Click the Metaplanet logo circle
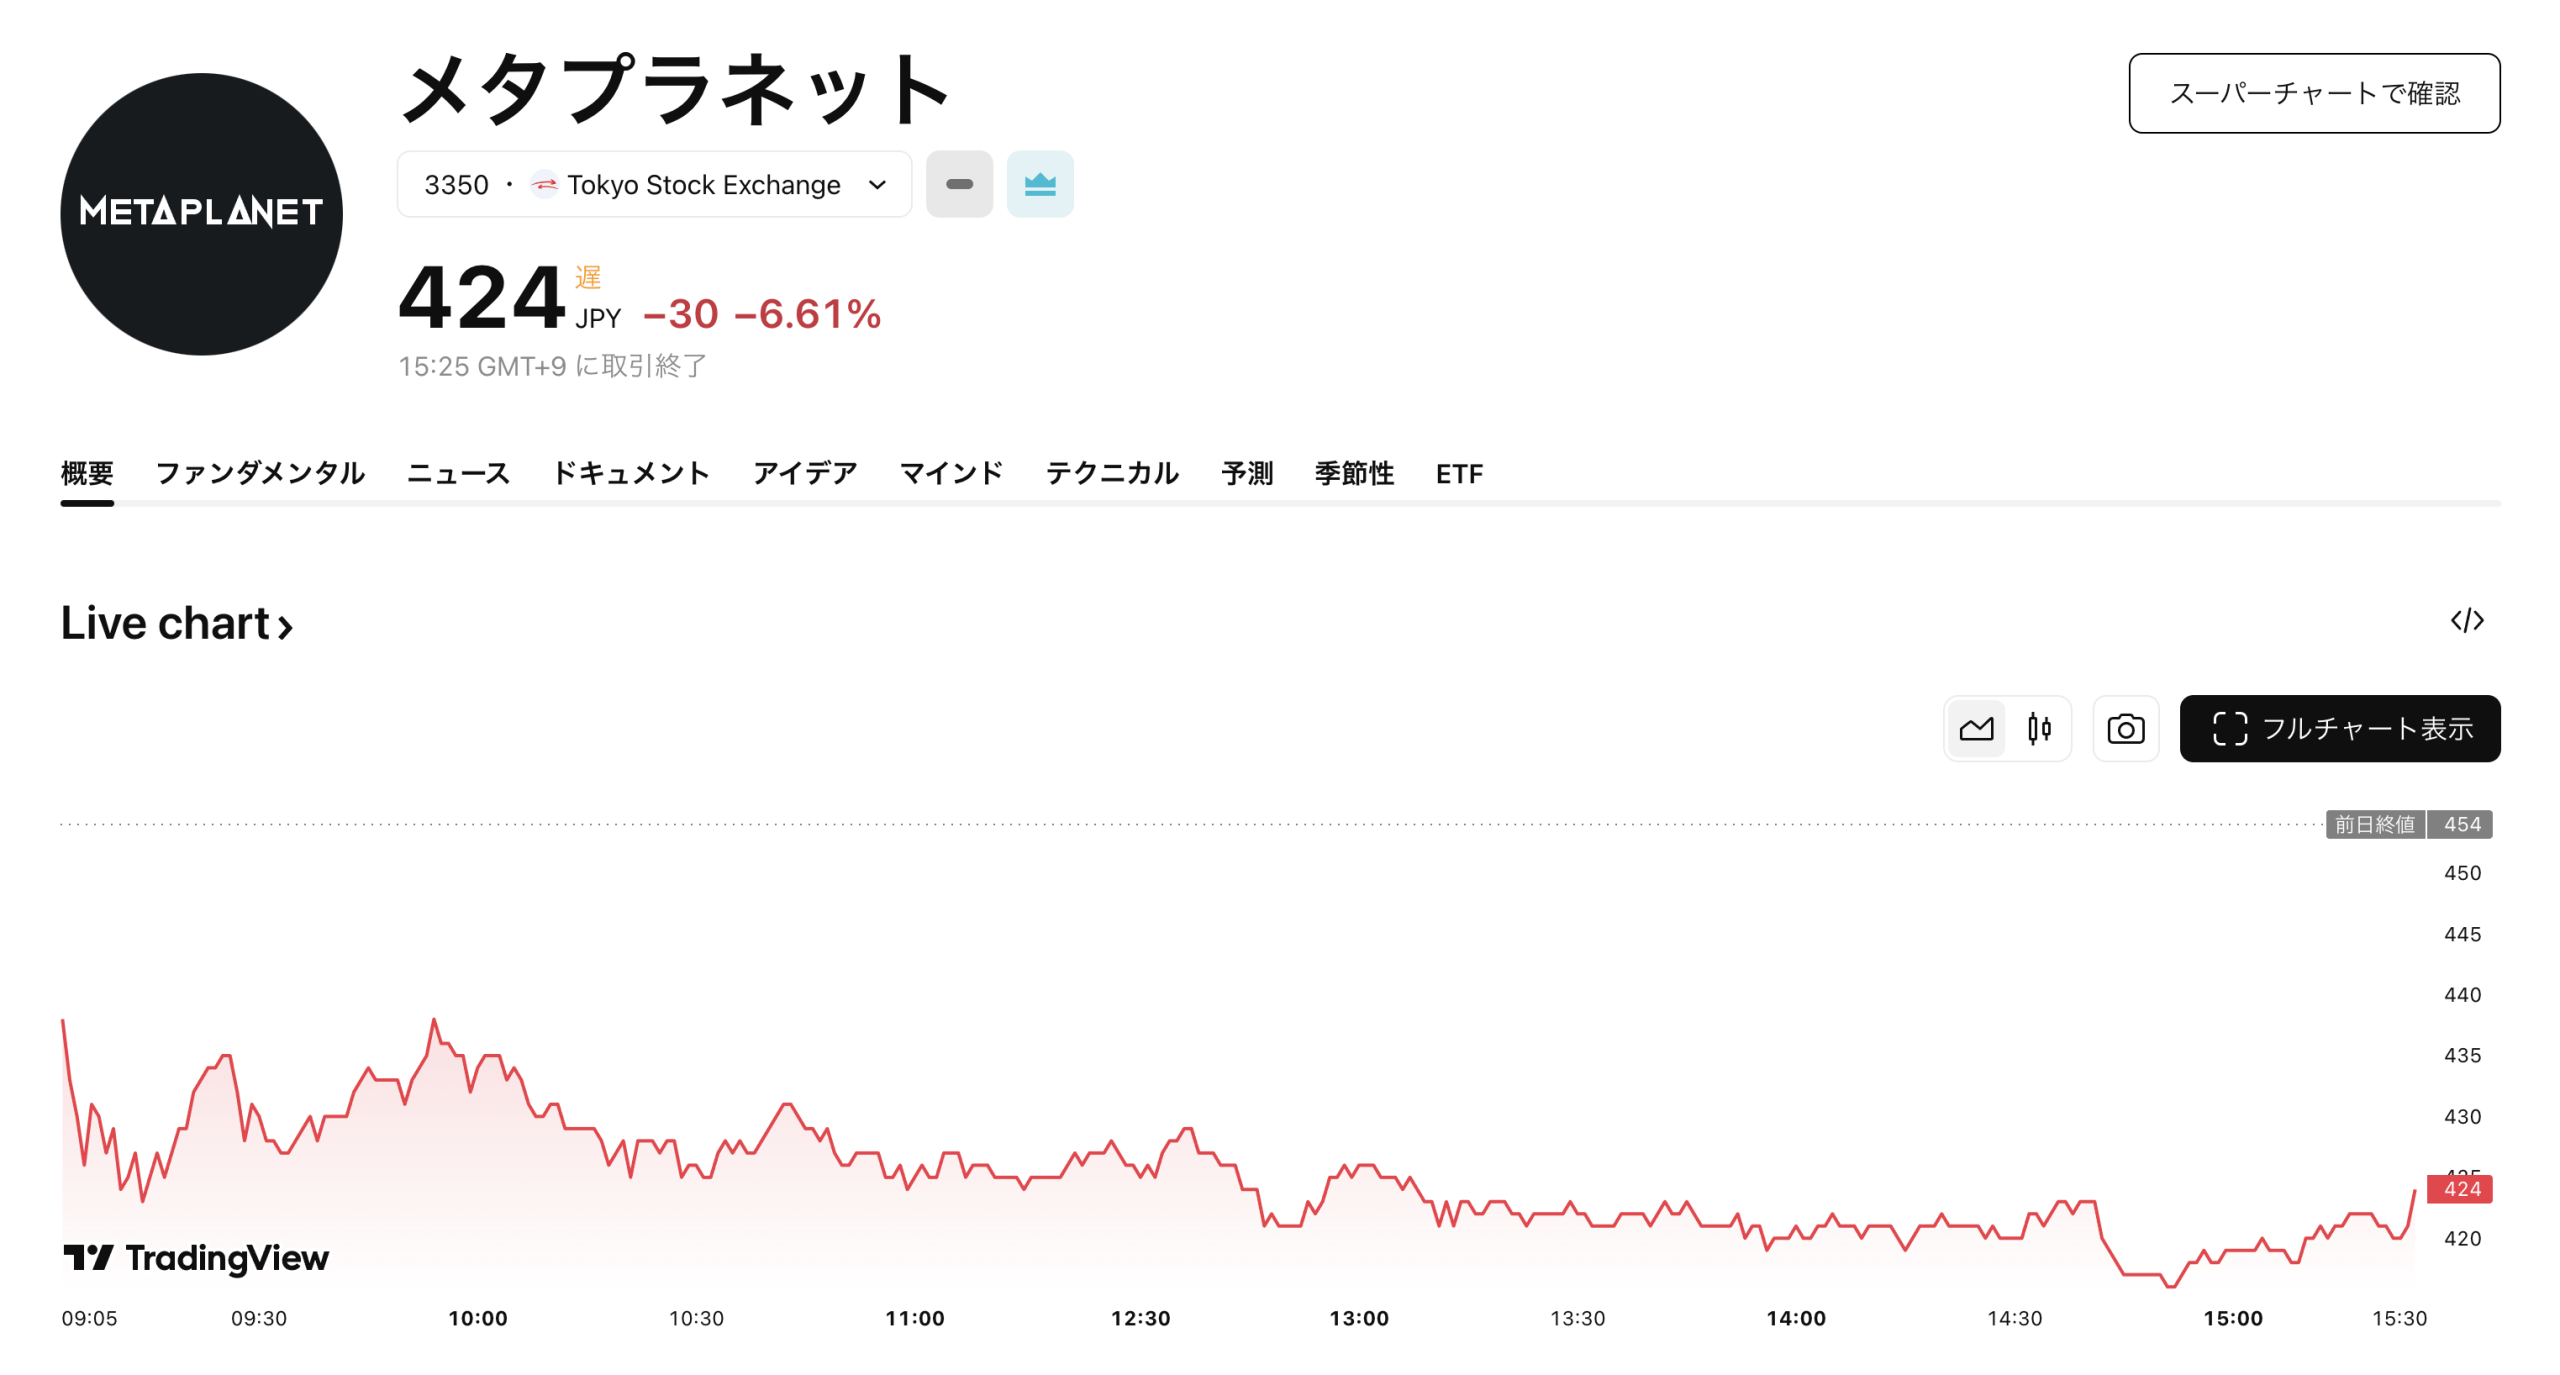This screenshot has height=1375, width=2560. (201, 213)
